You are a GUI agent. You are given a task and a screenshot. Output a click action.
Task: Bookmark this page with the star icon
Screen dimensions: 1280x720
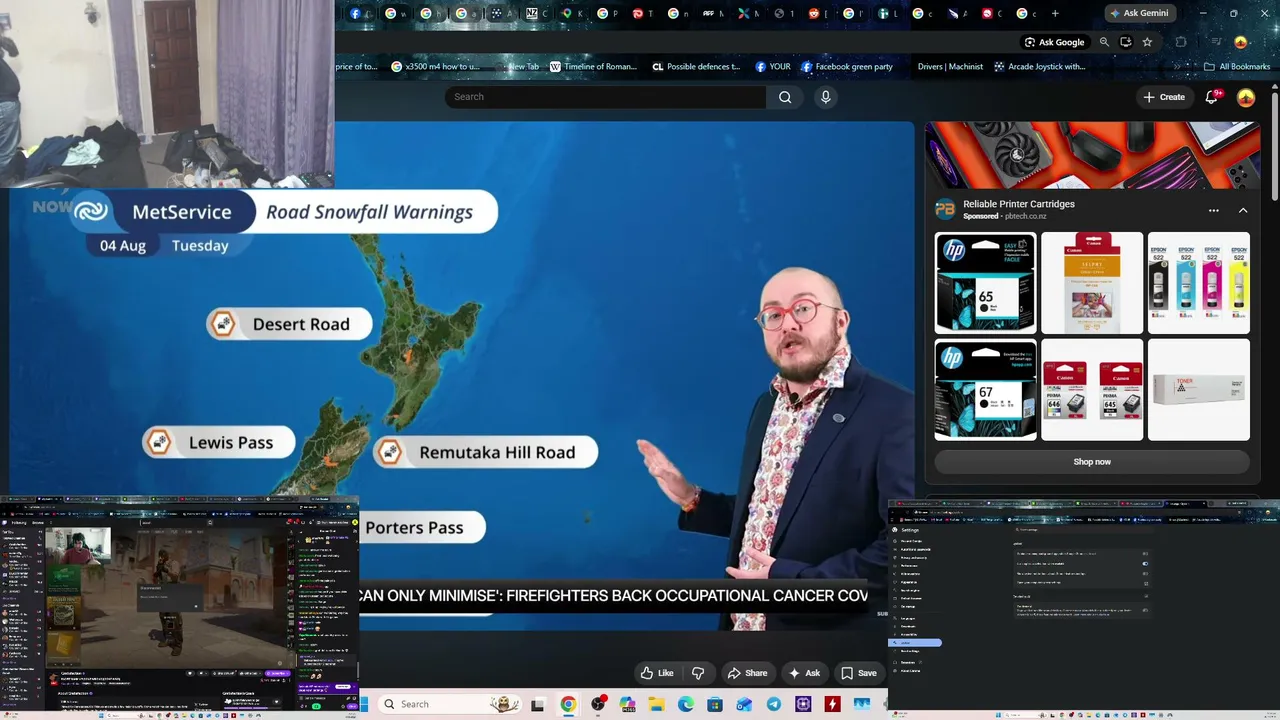coord(1147,42)
